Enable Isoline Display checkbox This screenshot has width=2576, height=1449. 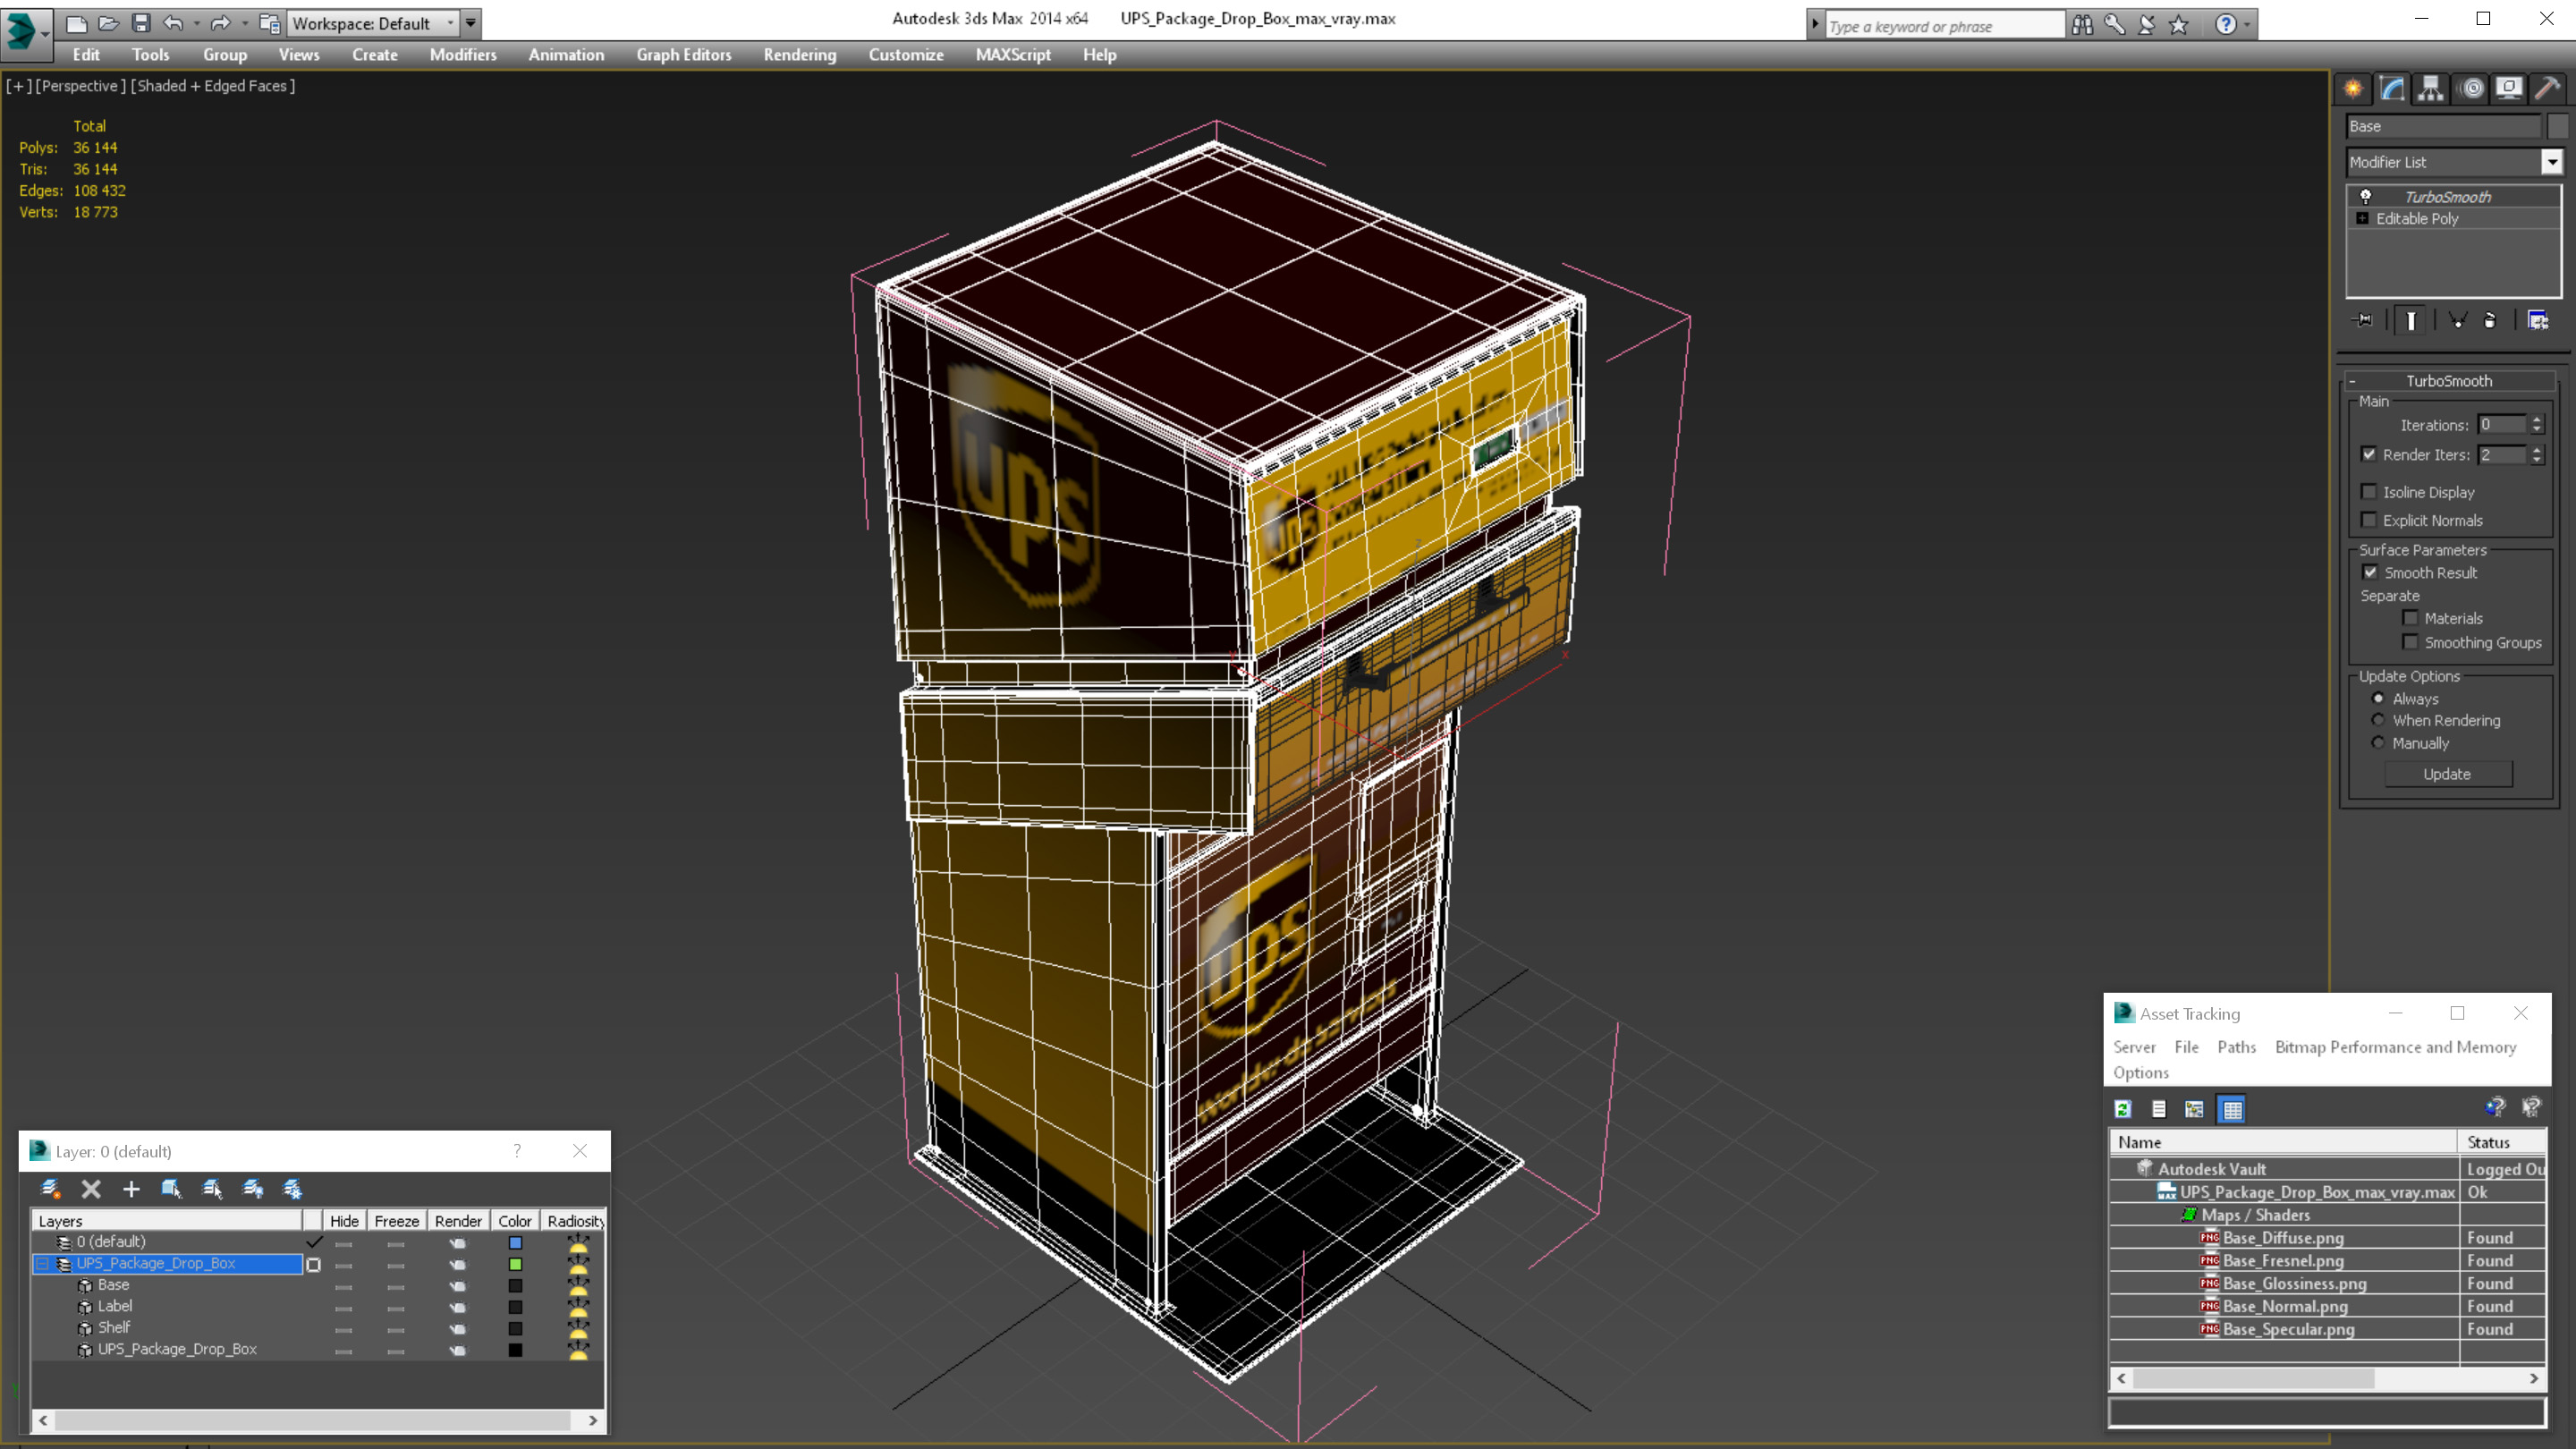[2369, 491]
